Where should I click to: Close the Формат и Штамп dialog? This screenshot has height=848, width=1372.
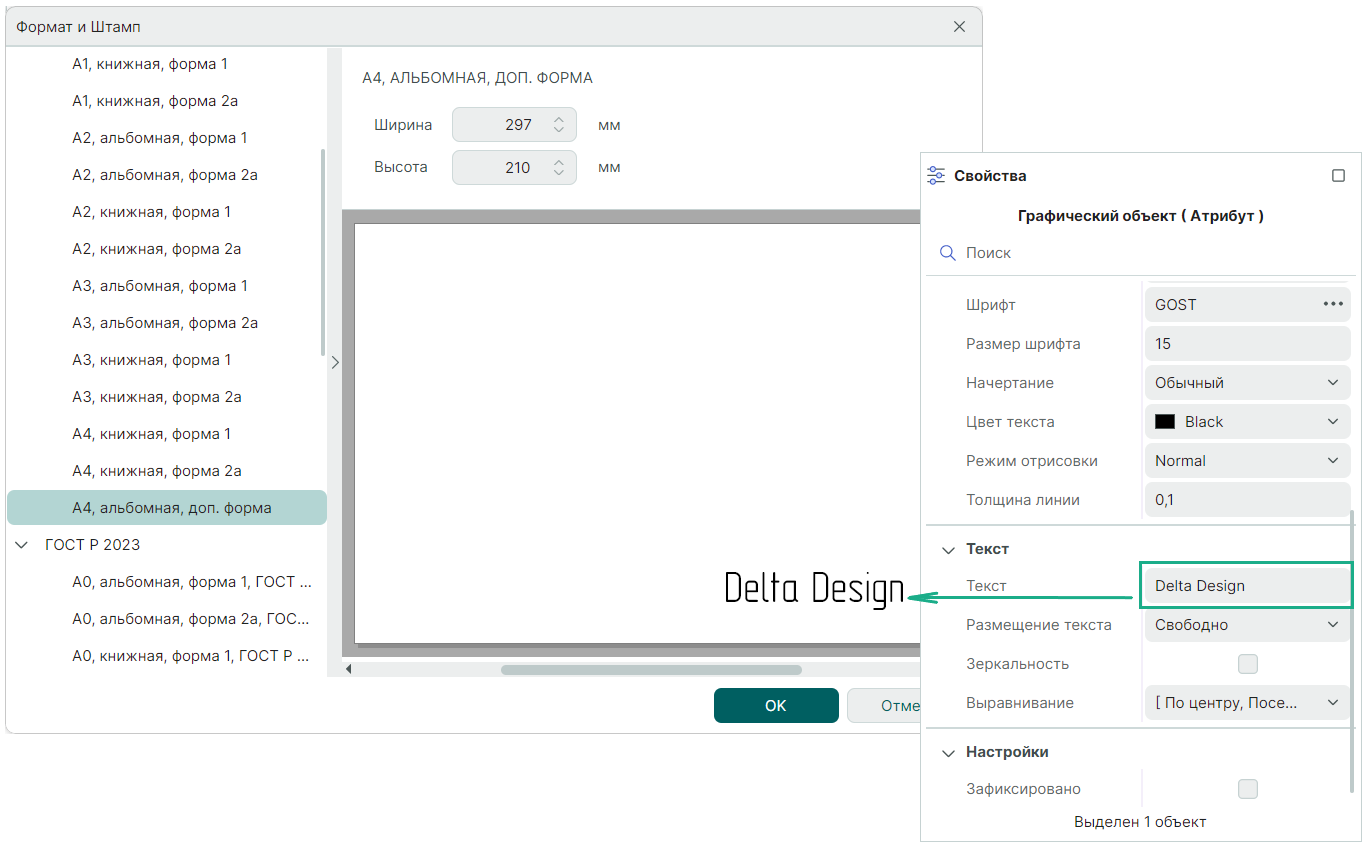[x=959, y=27]
